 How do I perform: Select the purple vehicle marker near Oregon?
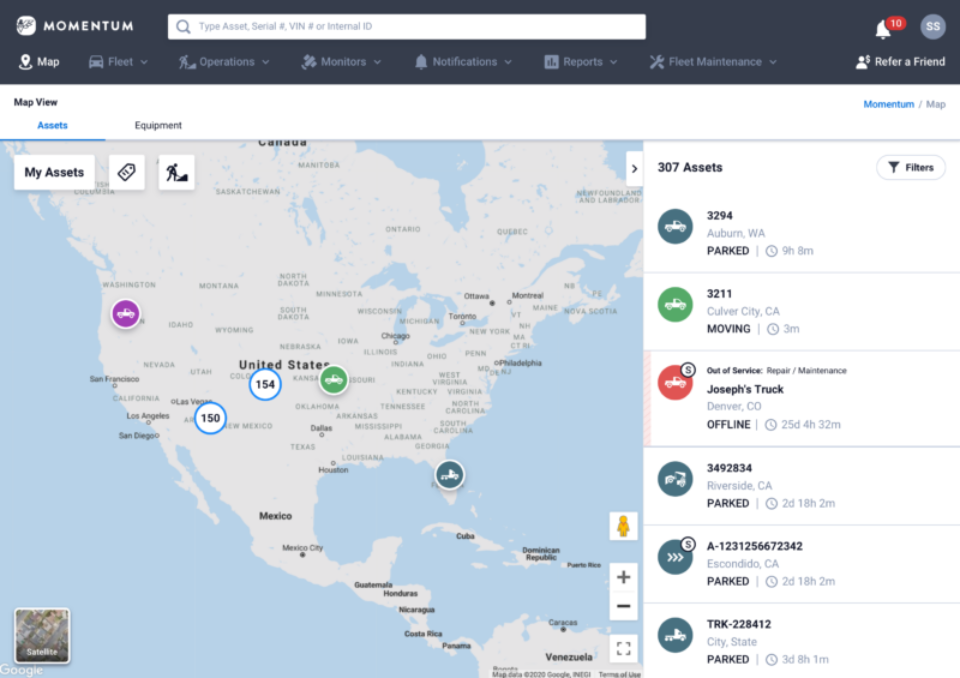click(x=125, y=313)
